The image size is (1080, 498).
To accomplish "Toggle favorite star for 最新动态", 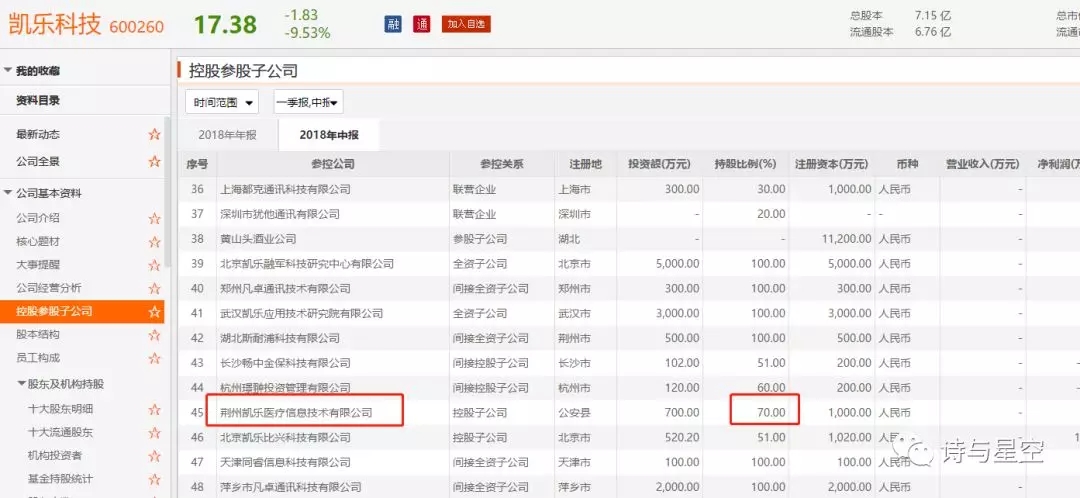I will coord(154,134).
